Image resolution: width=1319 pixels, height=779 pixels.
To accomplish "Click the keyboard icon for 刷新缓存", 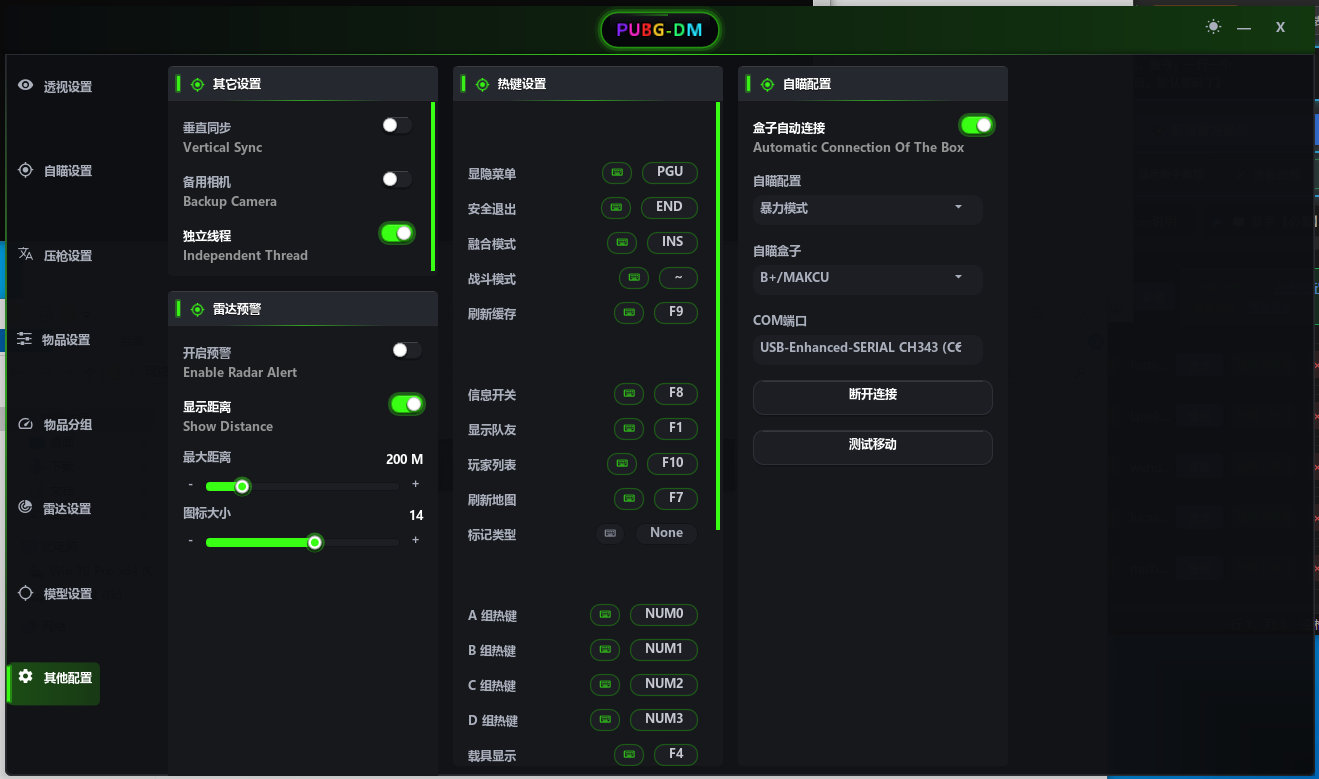I will tap(629, 312).
